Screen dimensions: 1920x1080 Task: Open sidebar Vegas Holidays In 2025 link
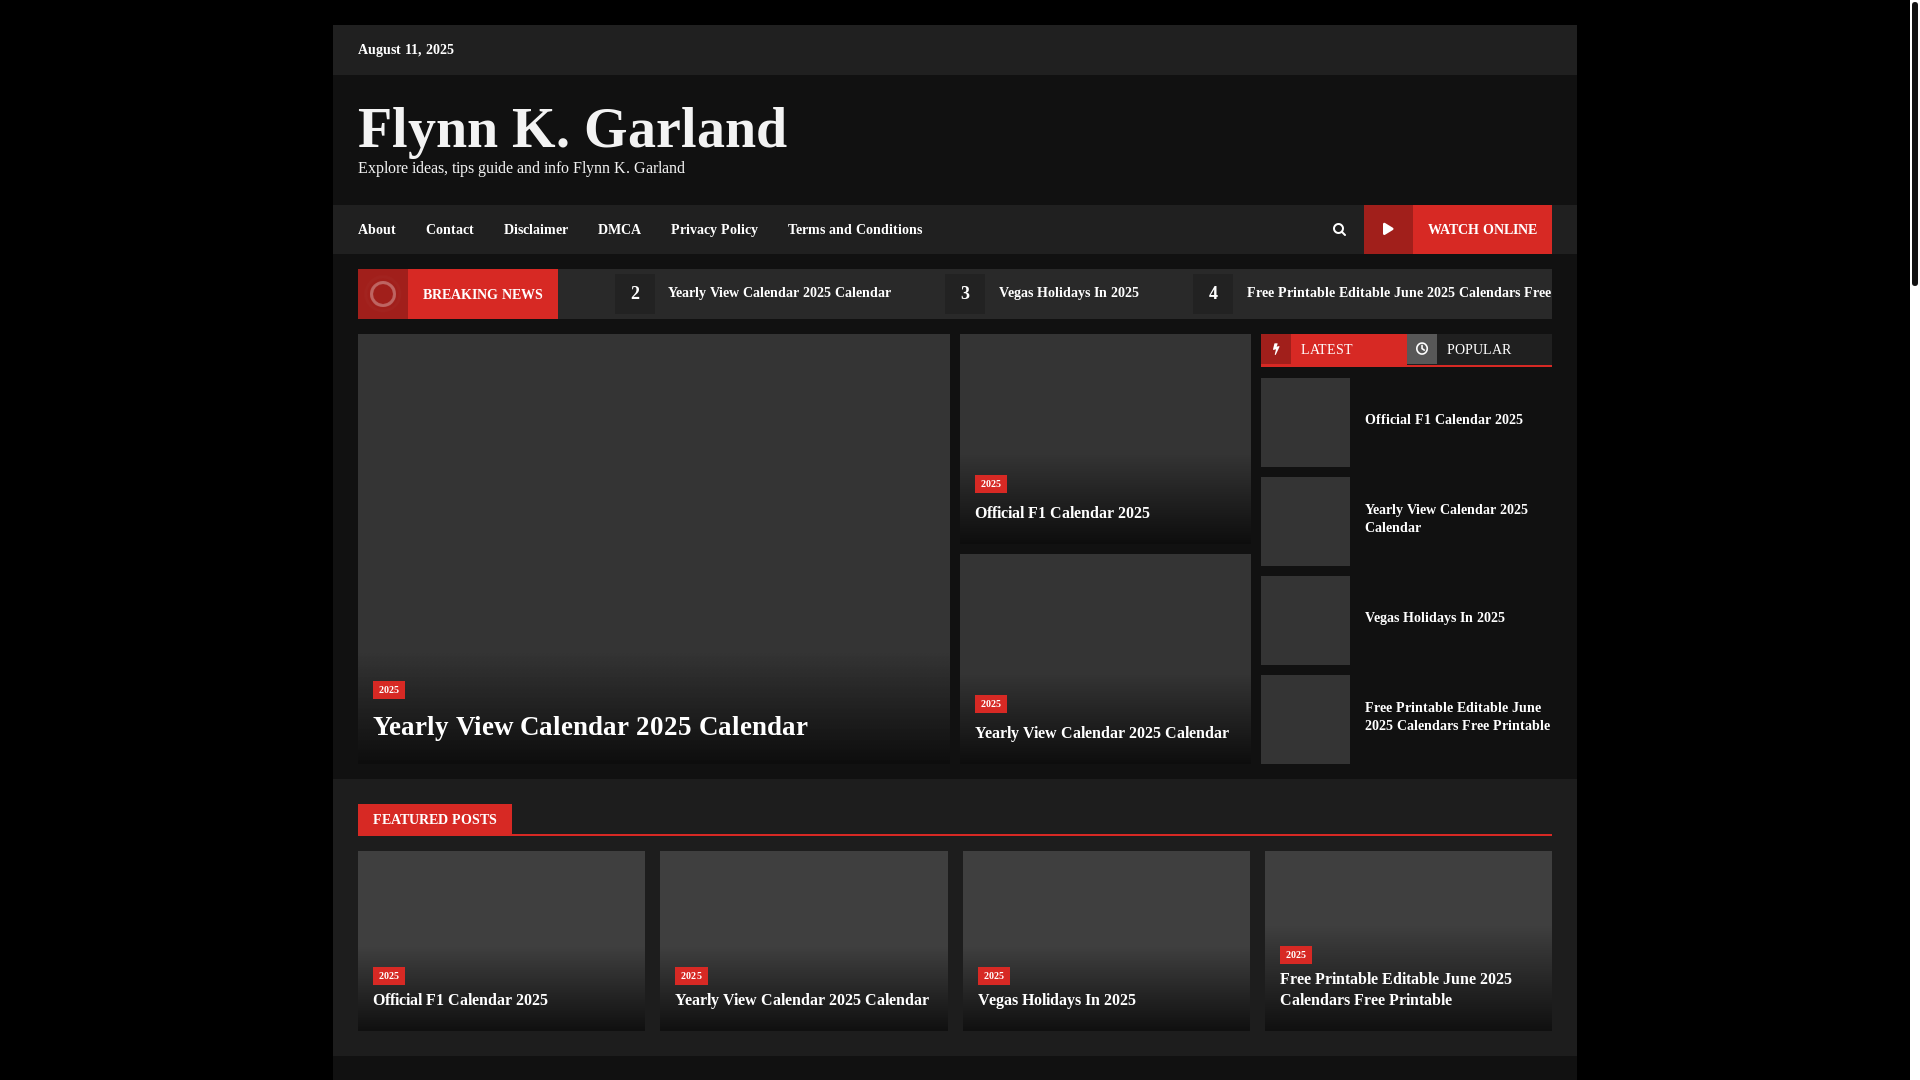(1435, 618)
